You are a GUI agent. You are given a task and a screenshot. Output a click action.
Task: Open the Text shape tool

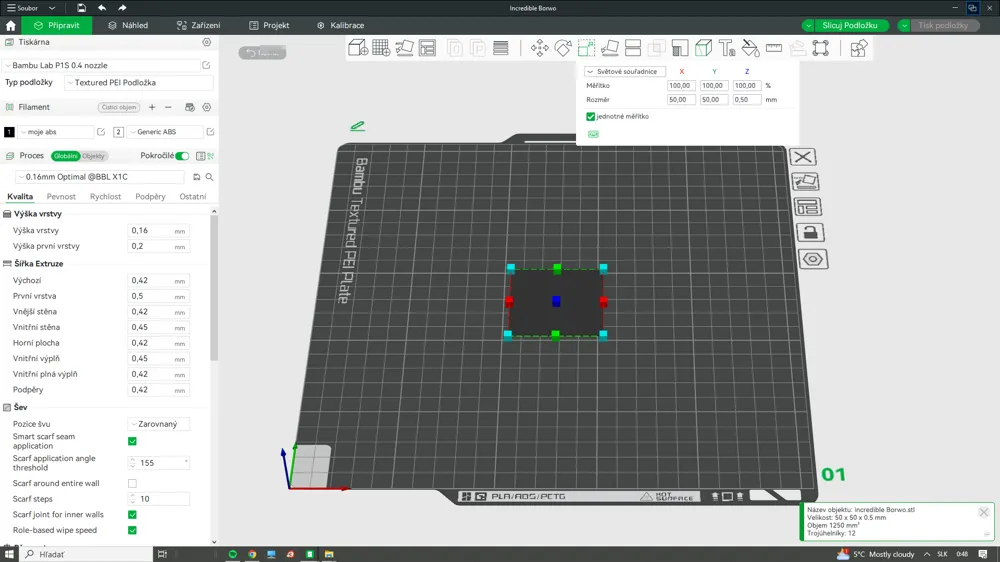(727, 48)
